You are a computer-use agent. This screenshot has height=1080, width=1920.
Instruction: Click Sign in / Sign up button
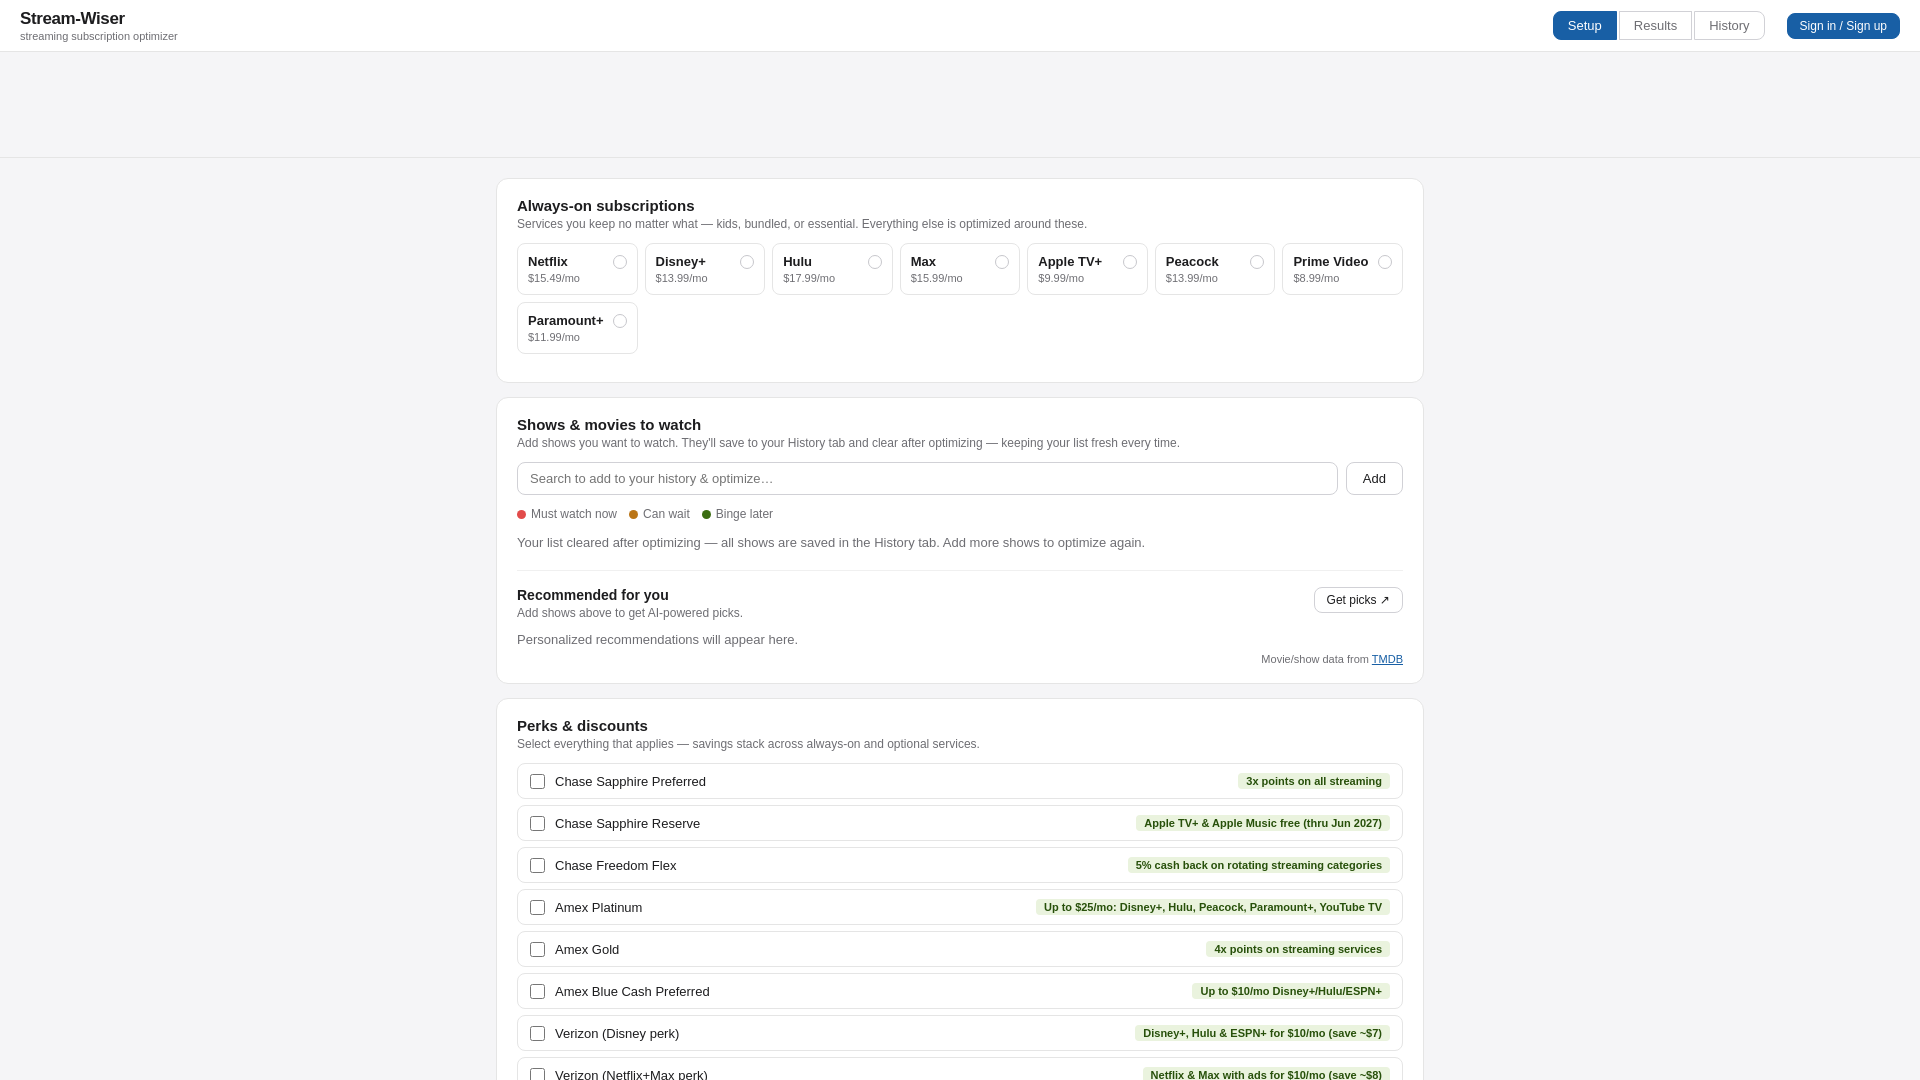click(1843, 26)
